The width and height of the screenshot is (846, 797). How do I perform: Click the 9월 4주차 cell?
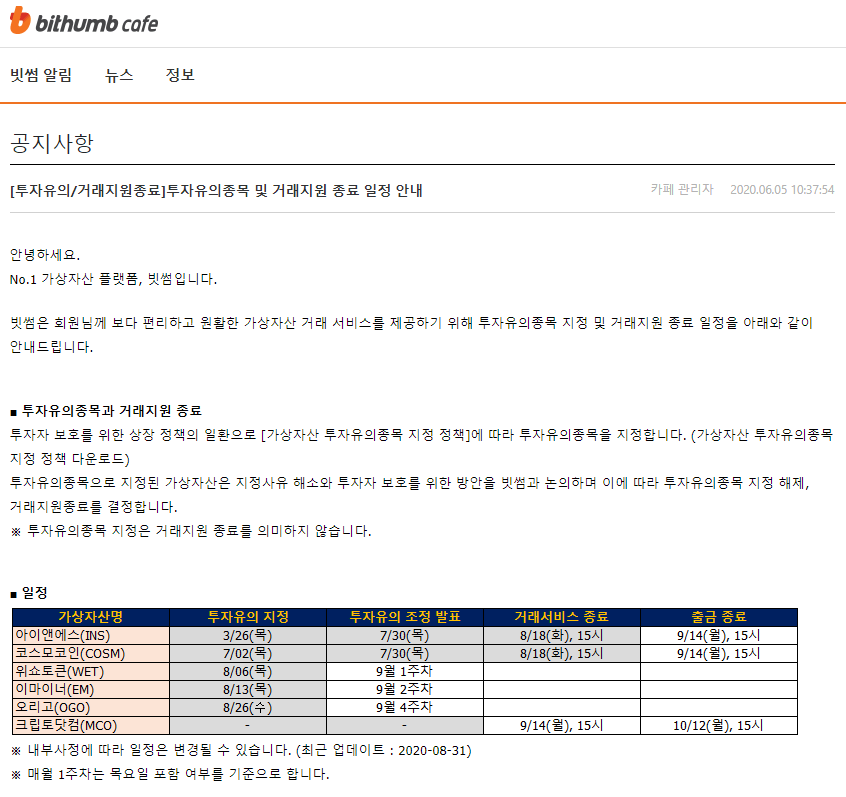click(405, 707)
